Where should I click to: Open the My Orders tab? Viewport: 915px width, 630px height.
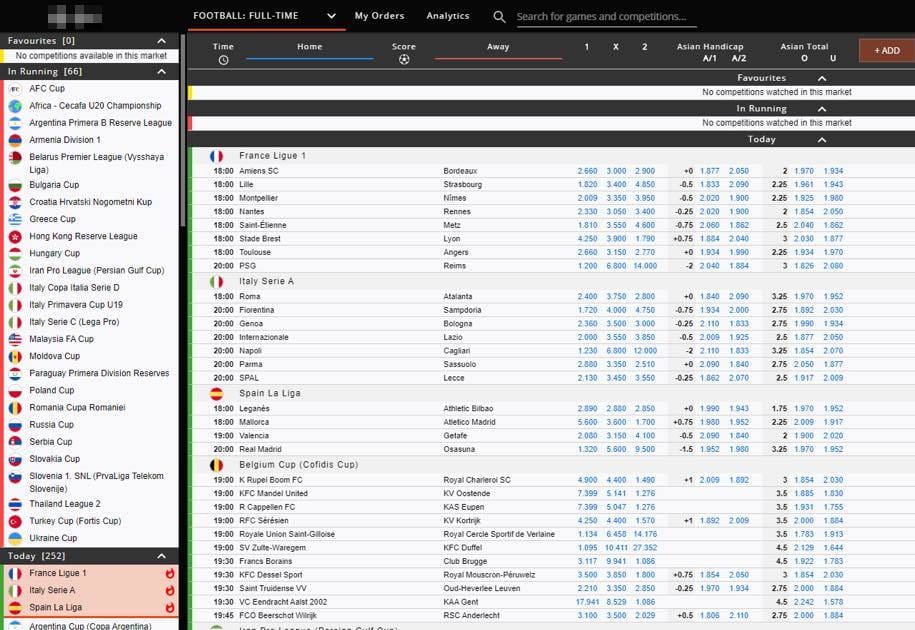click(379, 16)
